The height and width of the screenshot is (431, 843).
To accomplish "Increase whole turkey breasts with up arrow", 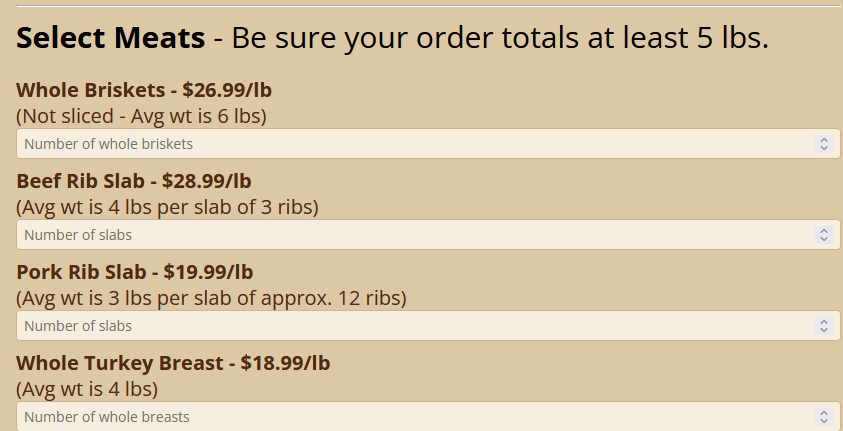I will [824, 413].
